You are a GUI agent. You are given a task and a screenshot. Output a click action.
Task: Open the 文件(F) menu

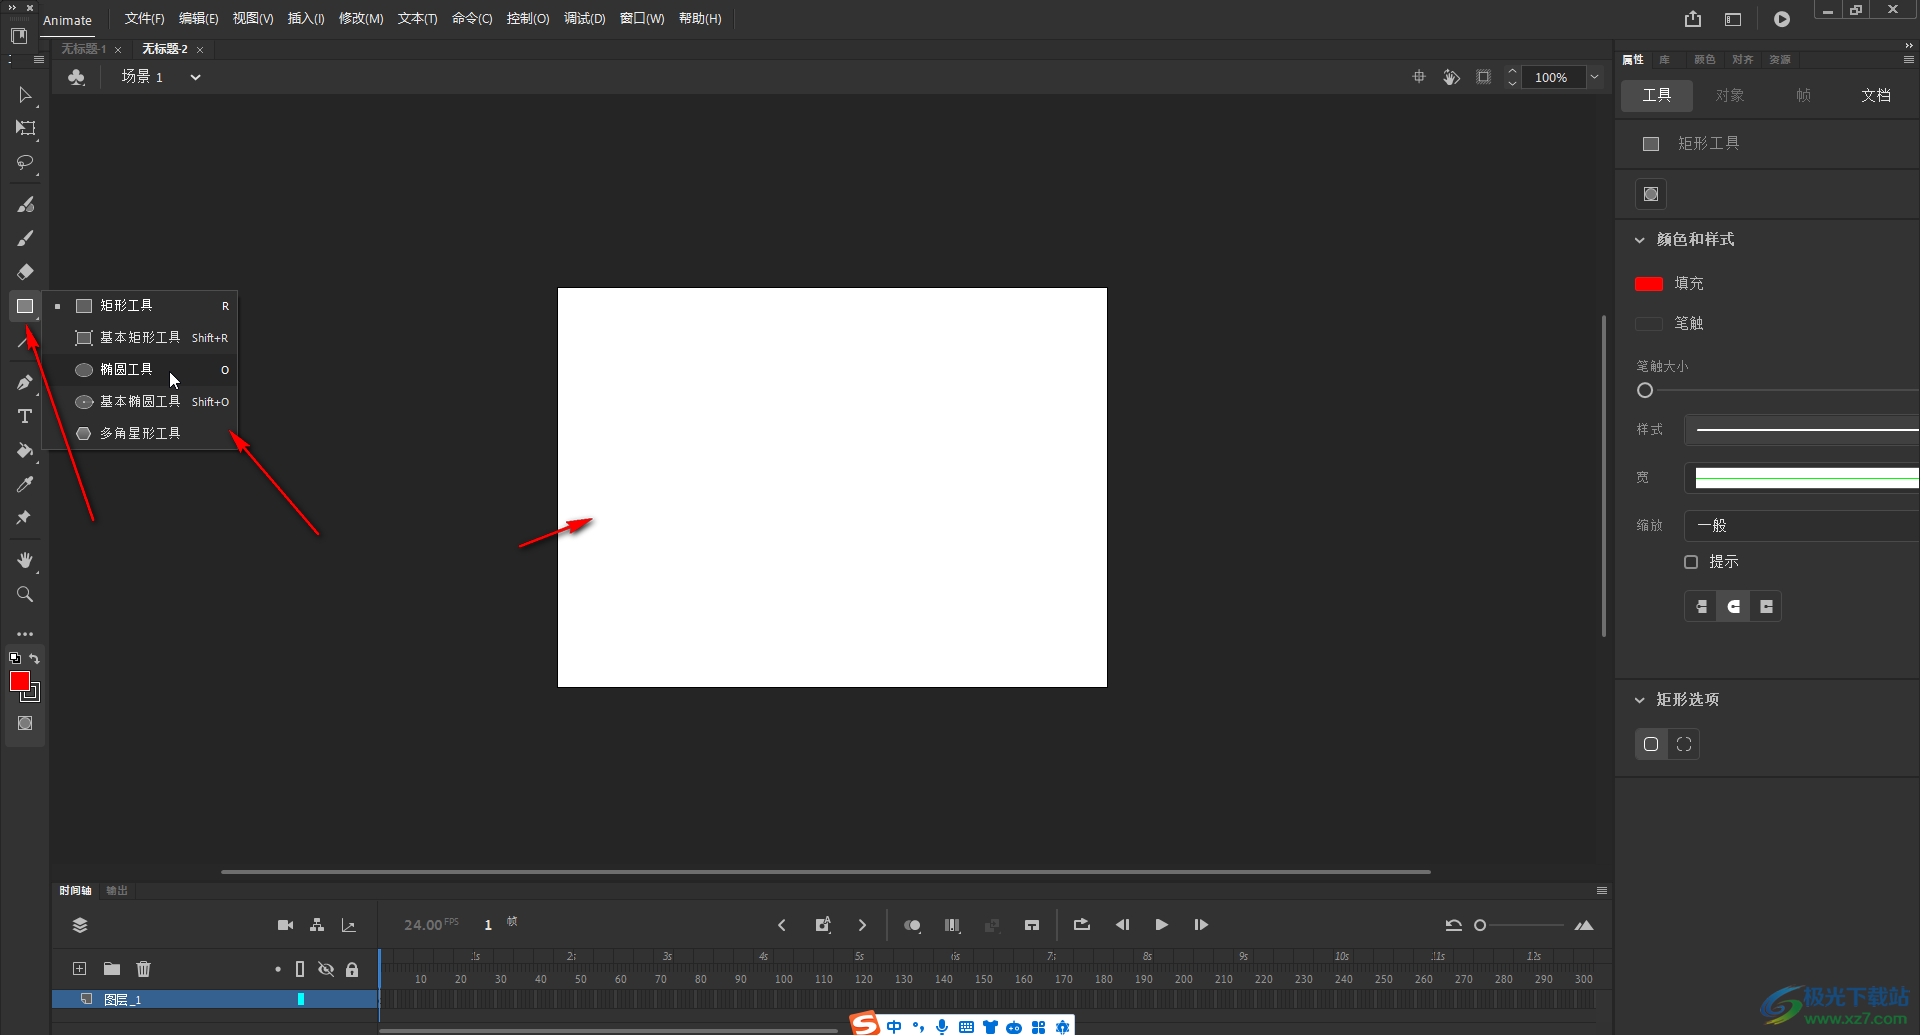tap(144, 19)
